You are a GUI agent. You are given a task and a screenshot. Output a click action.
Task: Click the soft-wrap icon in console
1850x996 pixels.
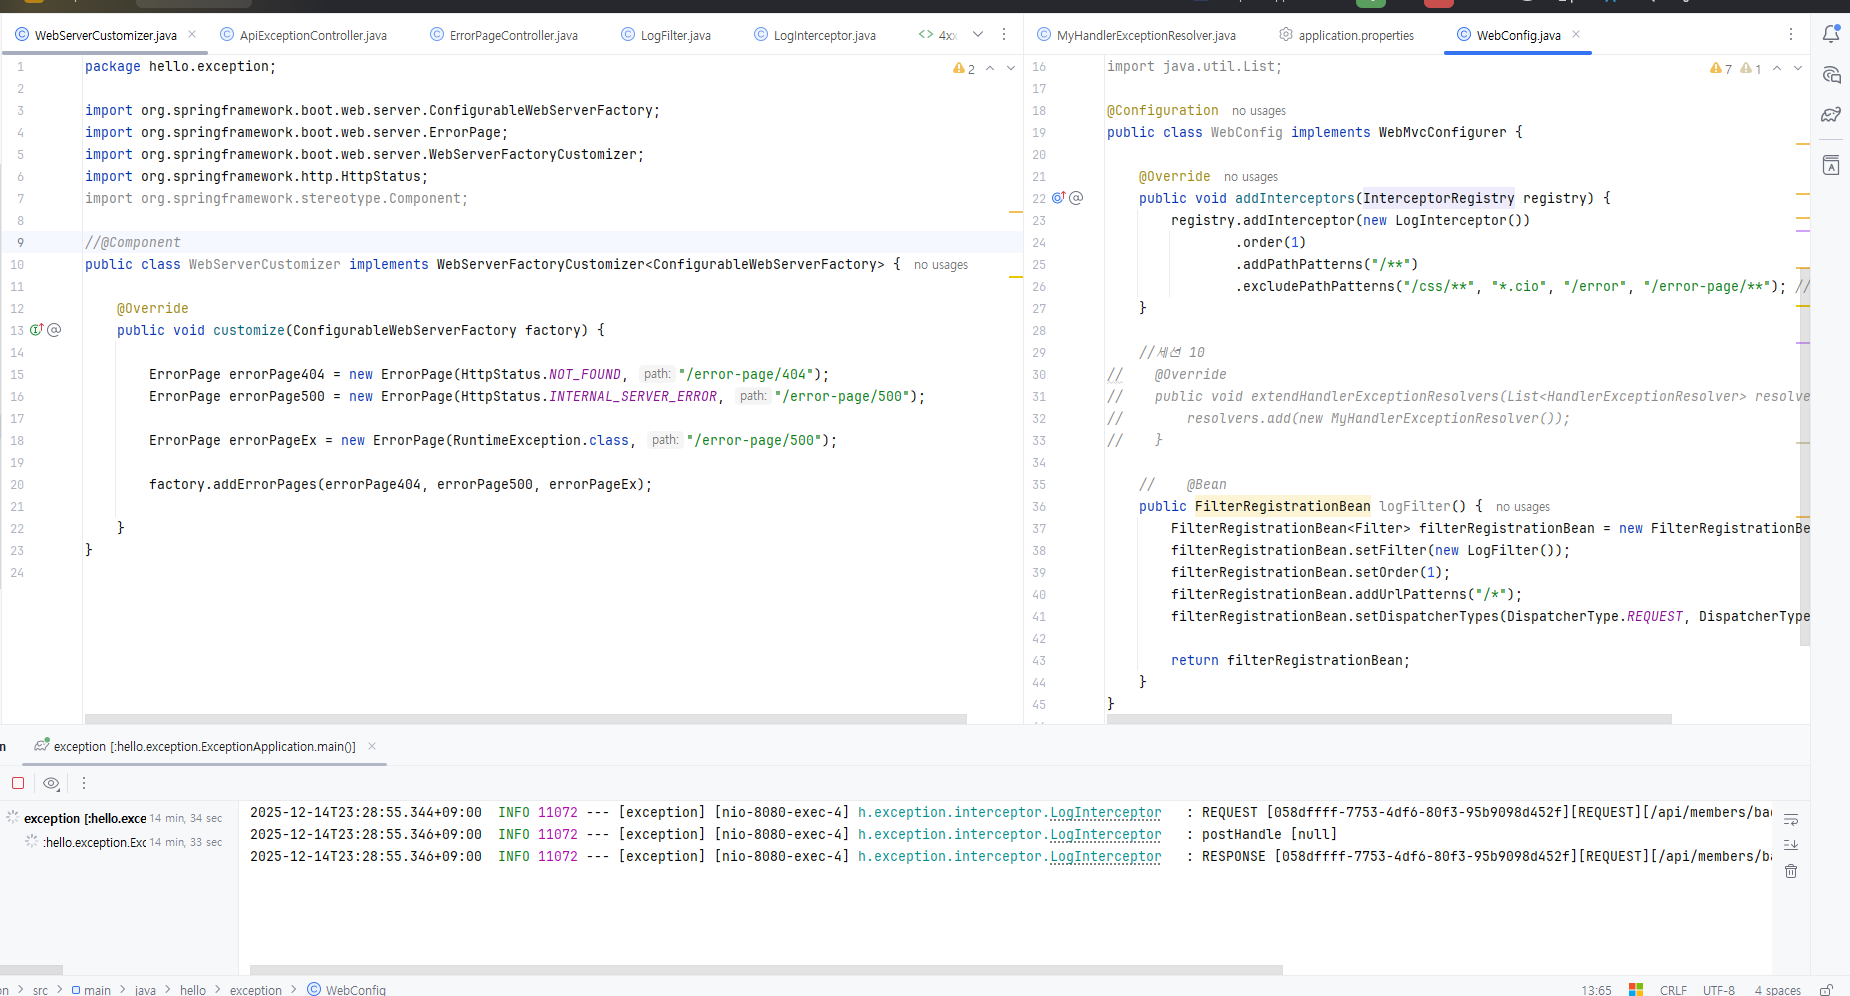(x=1791, y=820)
